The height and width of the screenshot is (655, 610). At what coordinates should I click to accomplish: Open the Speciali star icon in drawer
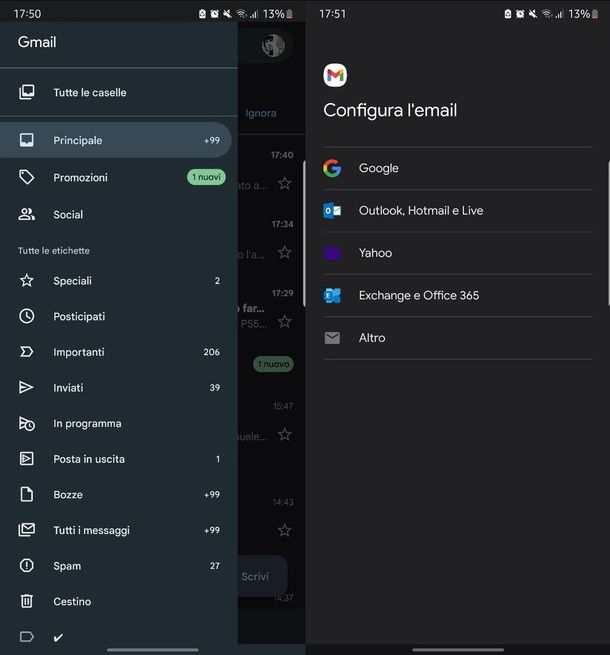(x=27, y=280)
